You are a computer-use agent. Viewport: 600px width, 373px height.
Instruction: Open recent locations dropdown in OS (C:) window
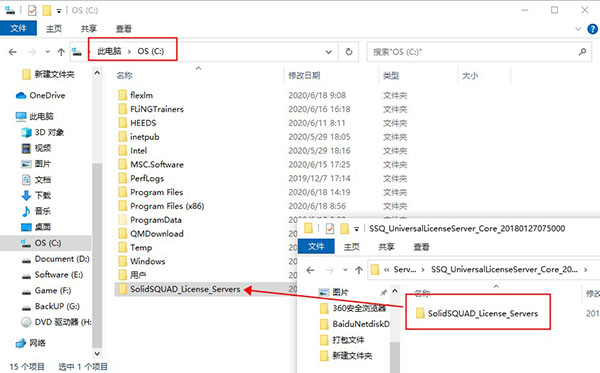47,52
